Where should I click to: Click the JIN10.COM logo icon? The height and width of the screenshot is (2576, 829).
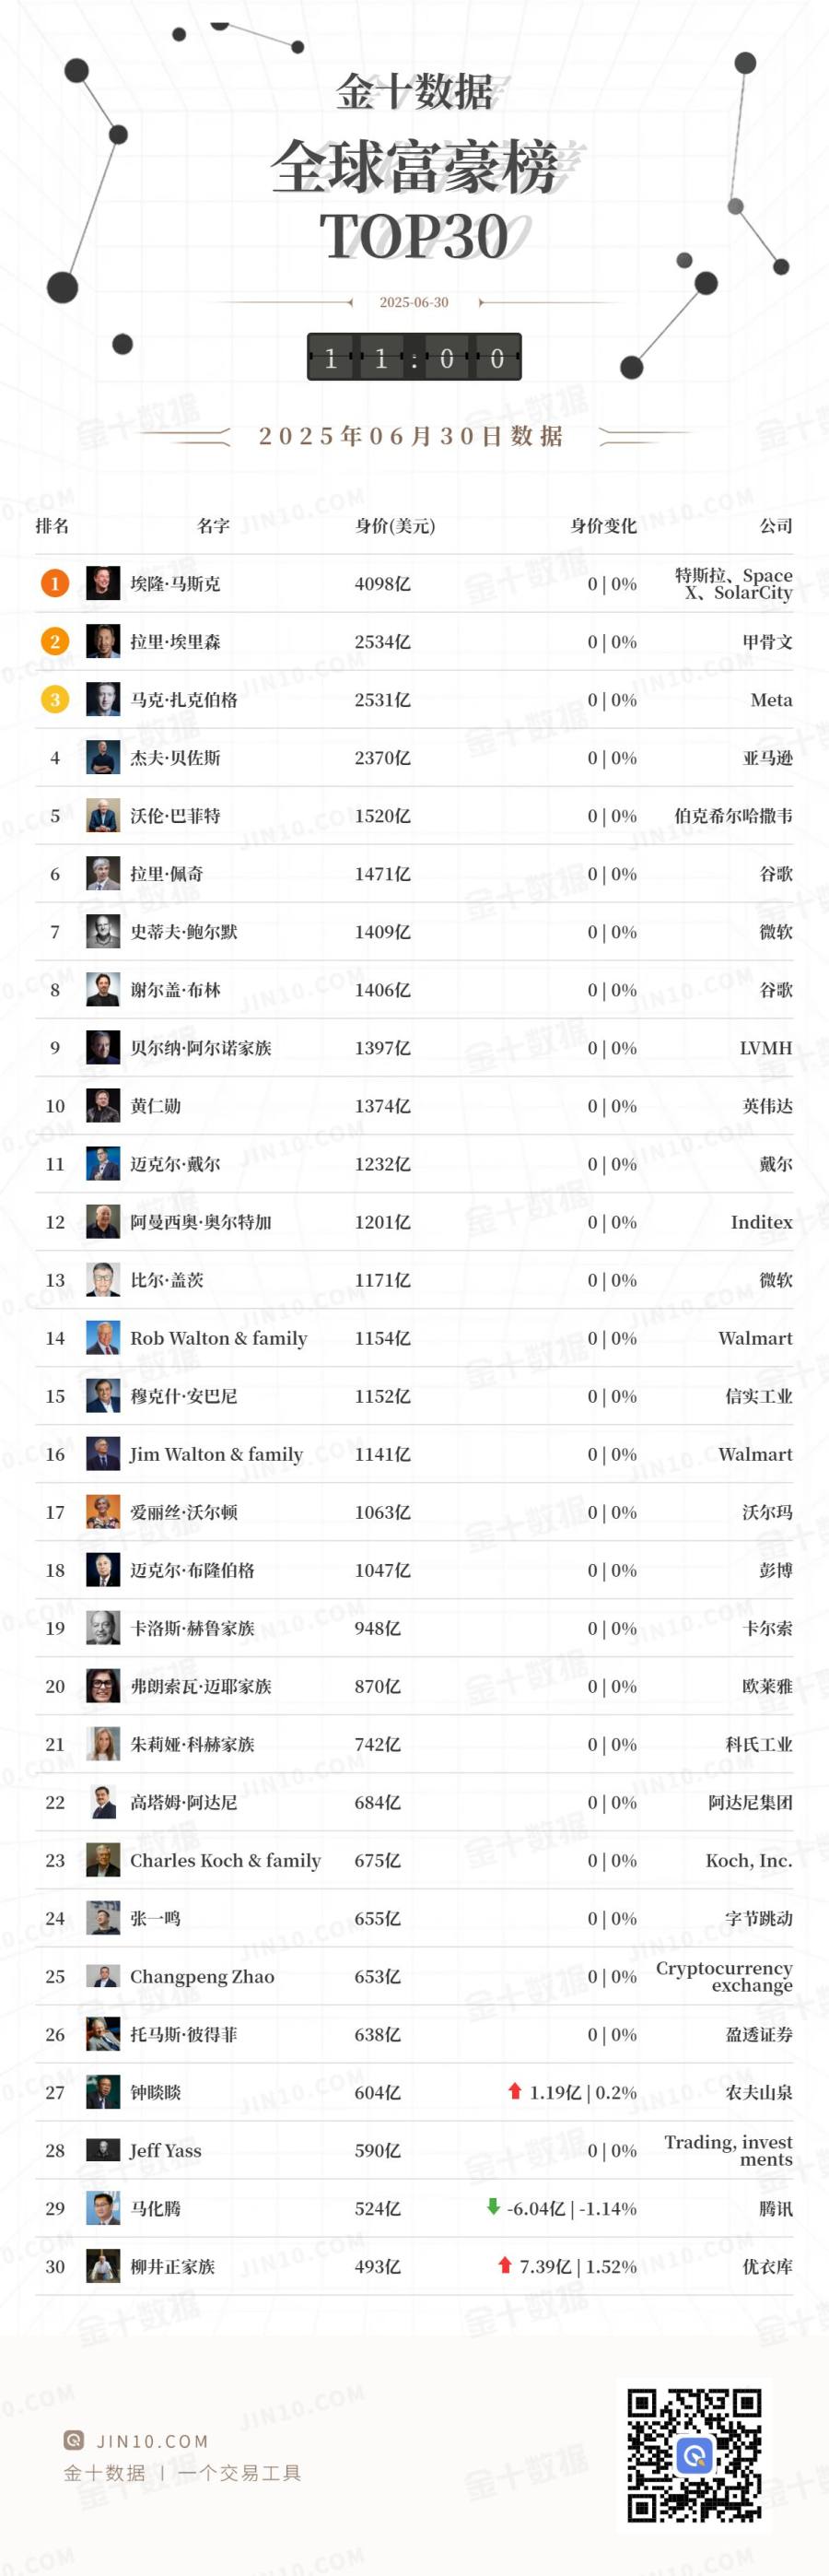tap(73, 2441)
